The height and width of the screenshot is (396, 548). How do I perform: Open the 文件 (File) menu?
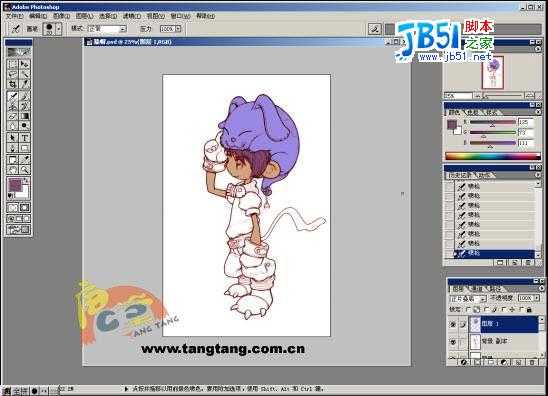14,16
